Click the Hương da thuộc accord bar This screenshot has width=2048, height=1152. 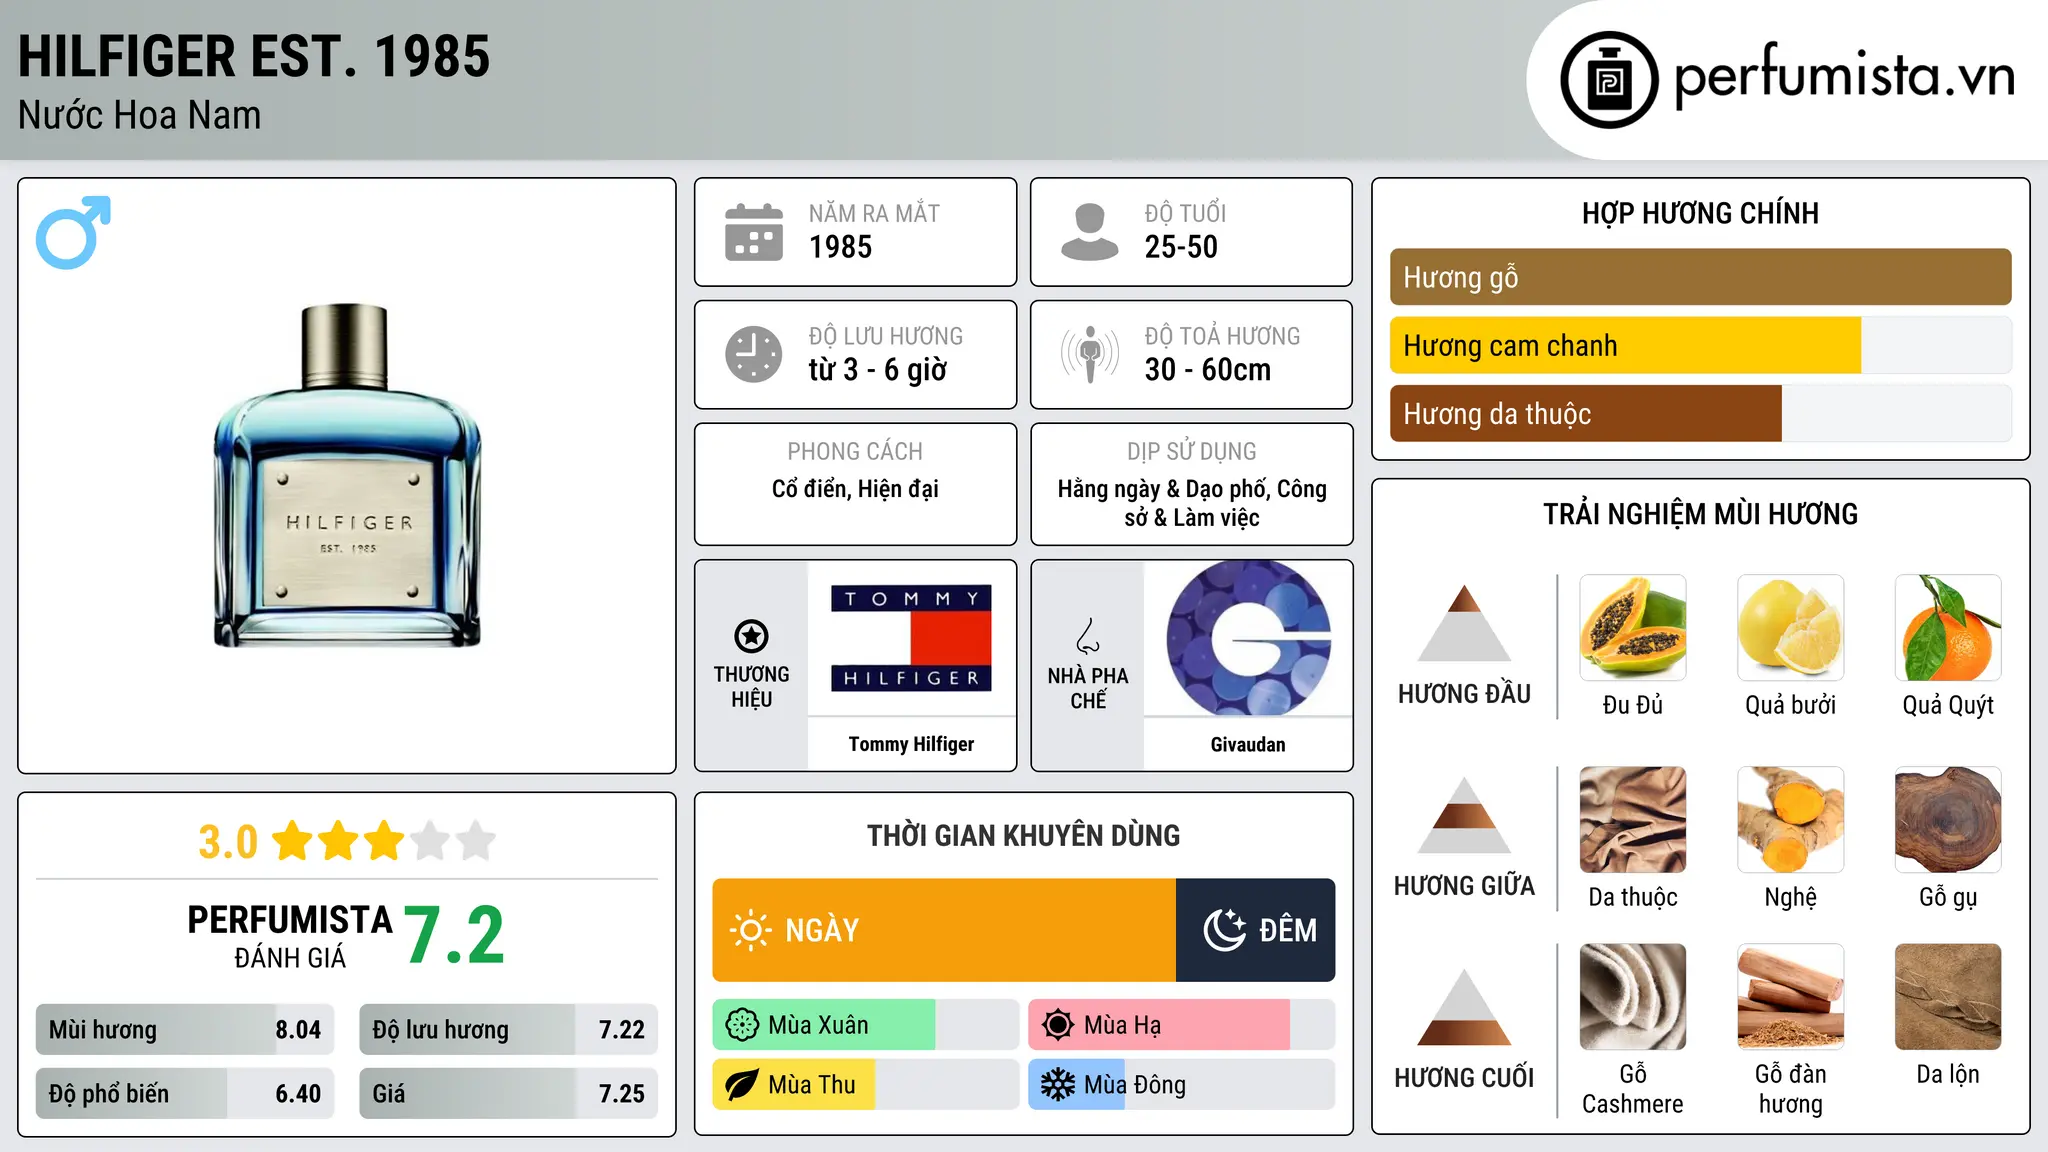(x=1700, y=414)
